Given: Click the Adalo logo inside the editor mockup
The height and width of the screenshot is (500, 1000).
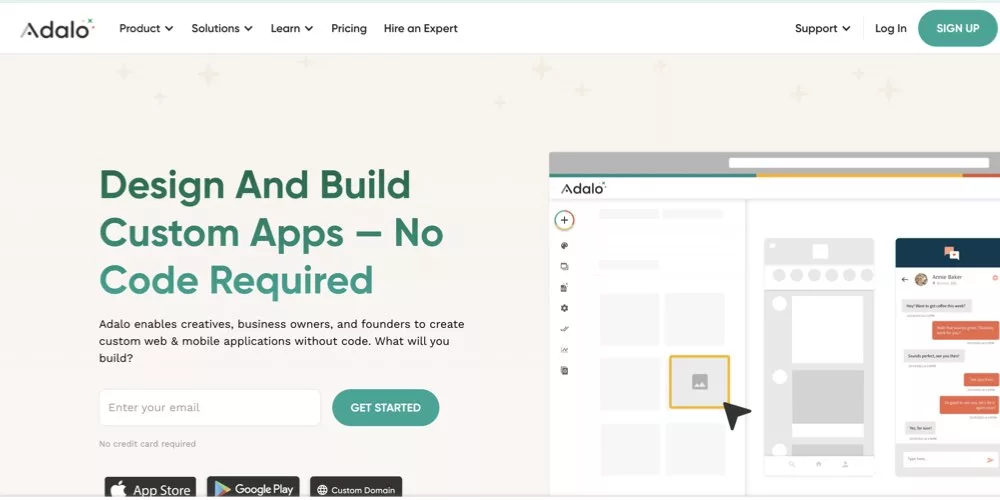Looking at the screenshot, I should [583, 188].
